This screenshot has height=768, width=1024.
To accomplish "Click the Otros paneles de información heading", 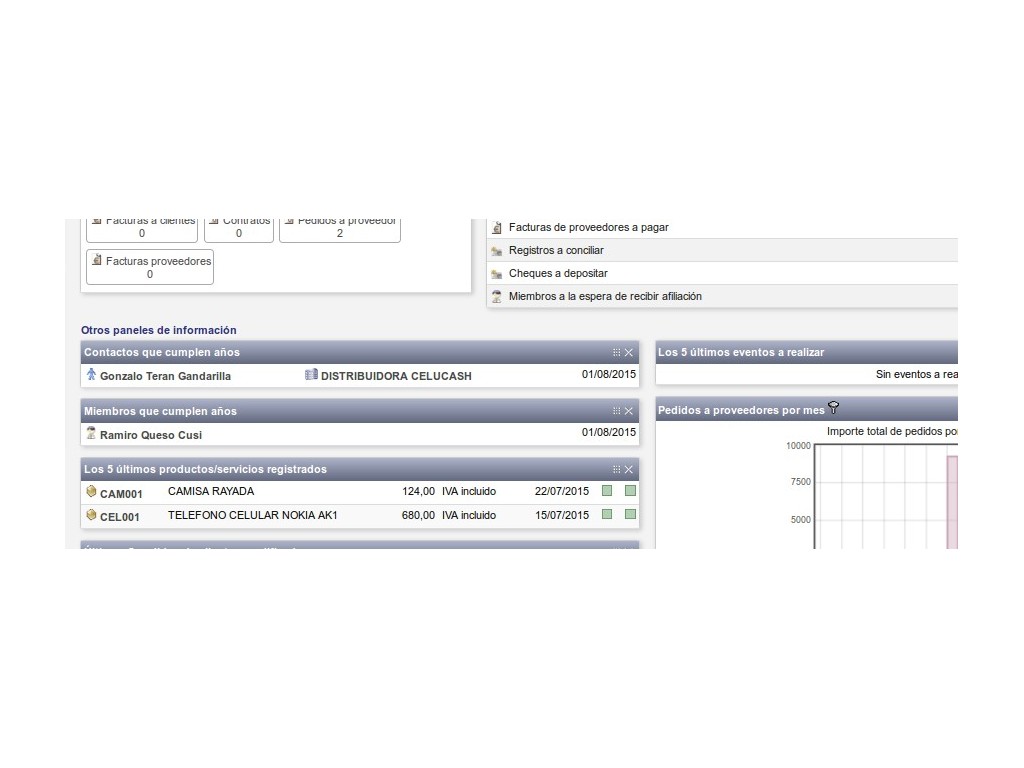I will coord(159,330).
